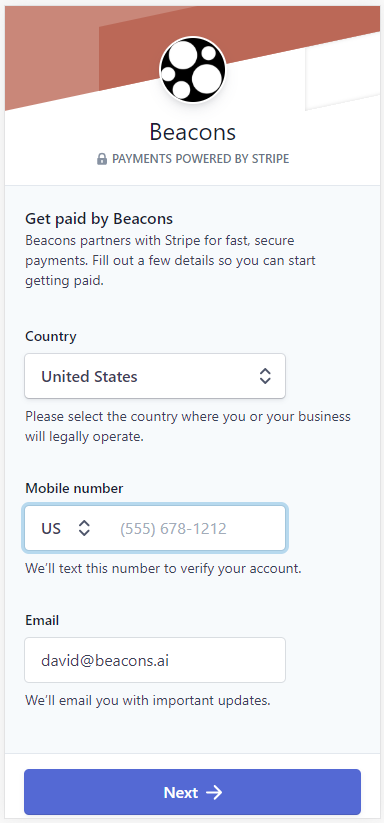Click the Get paid by Beacons heading
The image size is (384, 823).
tap(99, 218)
